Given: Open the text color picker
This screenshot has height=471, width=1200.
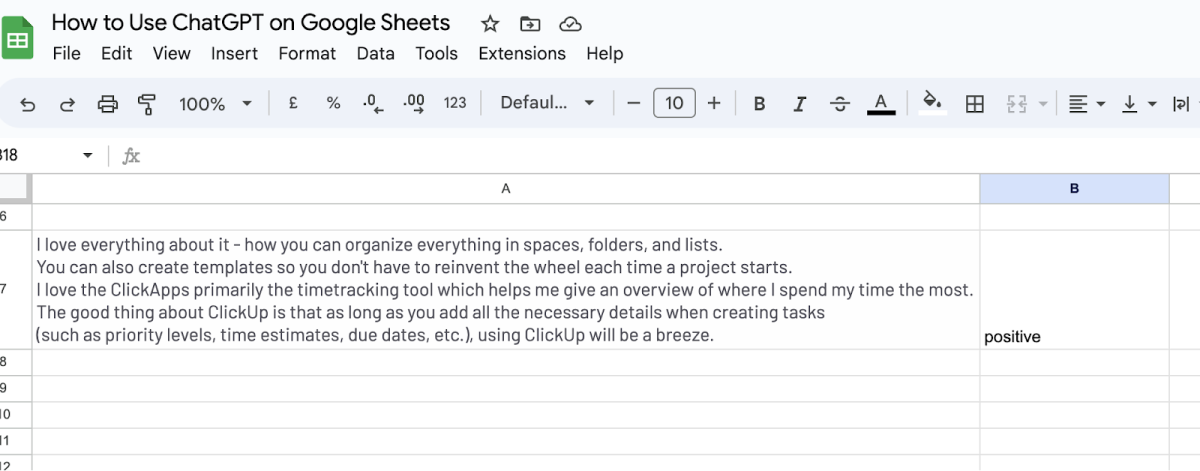Looking at the screenshot, I should (881, 103).
